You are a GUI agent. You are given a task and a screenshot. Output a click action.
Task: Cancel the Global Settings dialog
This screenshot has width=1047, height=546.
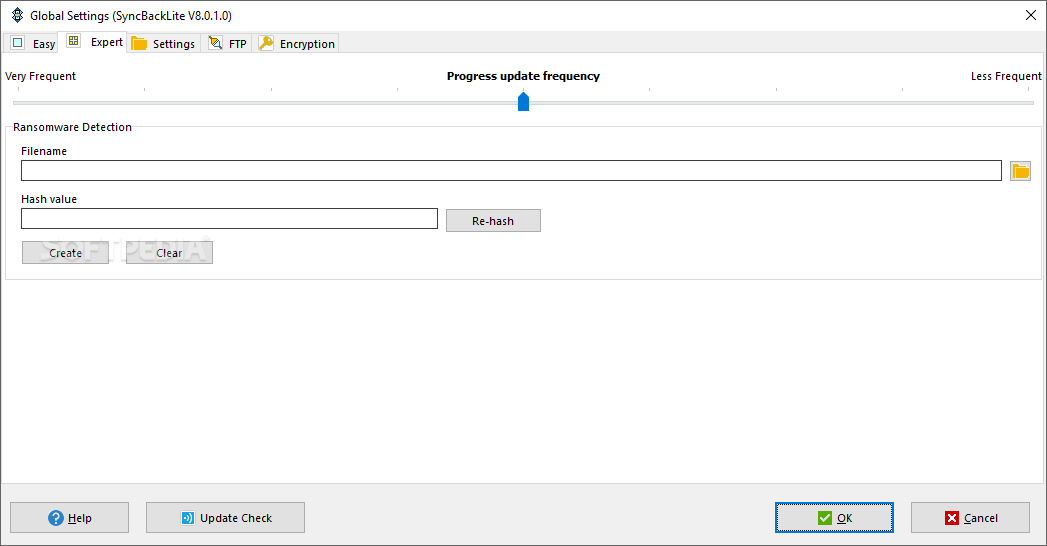970,517
